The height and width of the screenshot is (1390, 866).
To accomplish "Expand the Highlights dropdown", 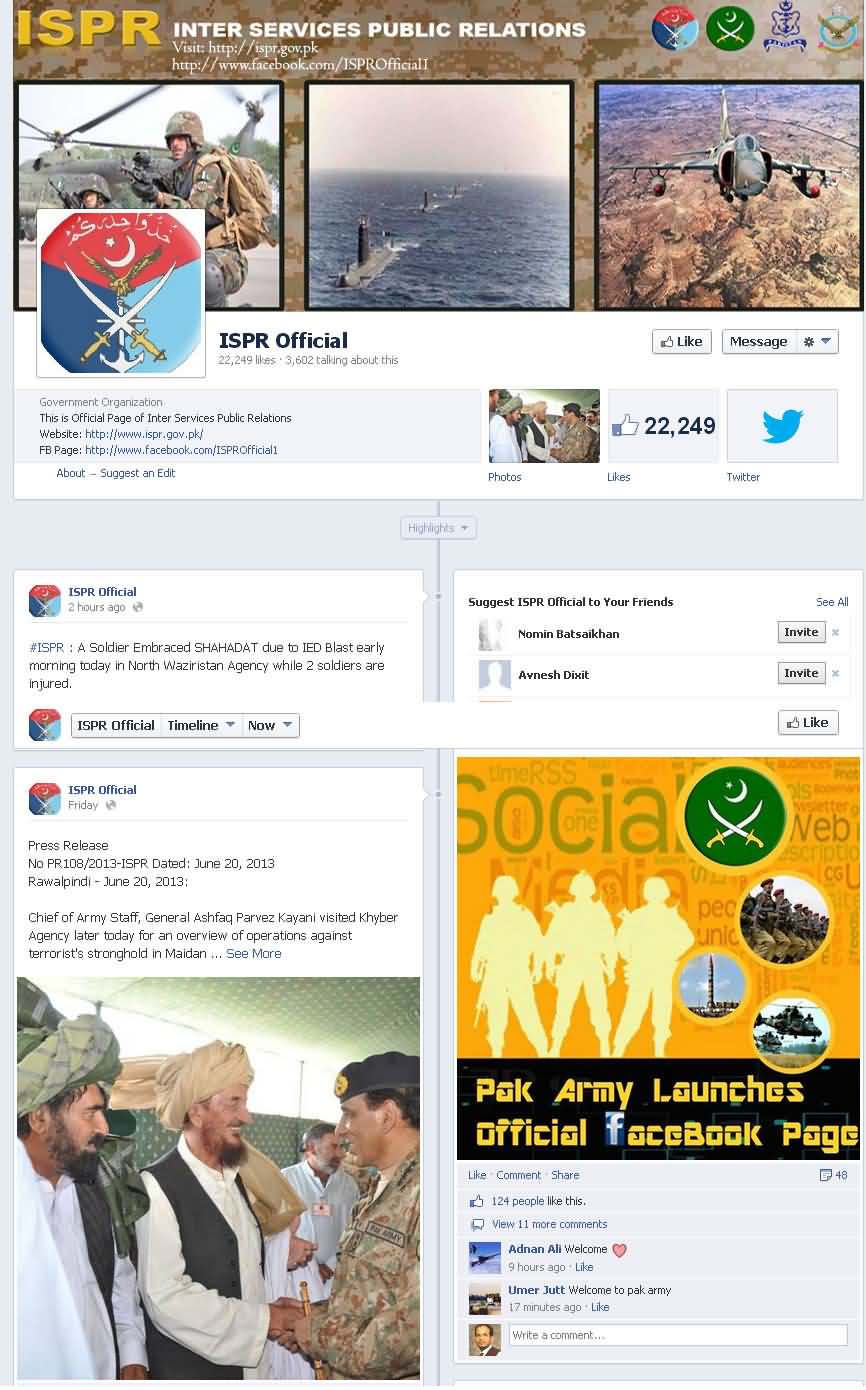I will (438, 528).
